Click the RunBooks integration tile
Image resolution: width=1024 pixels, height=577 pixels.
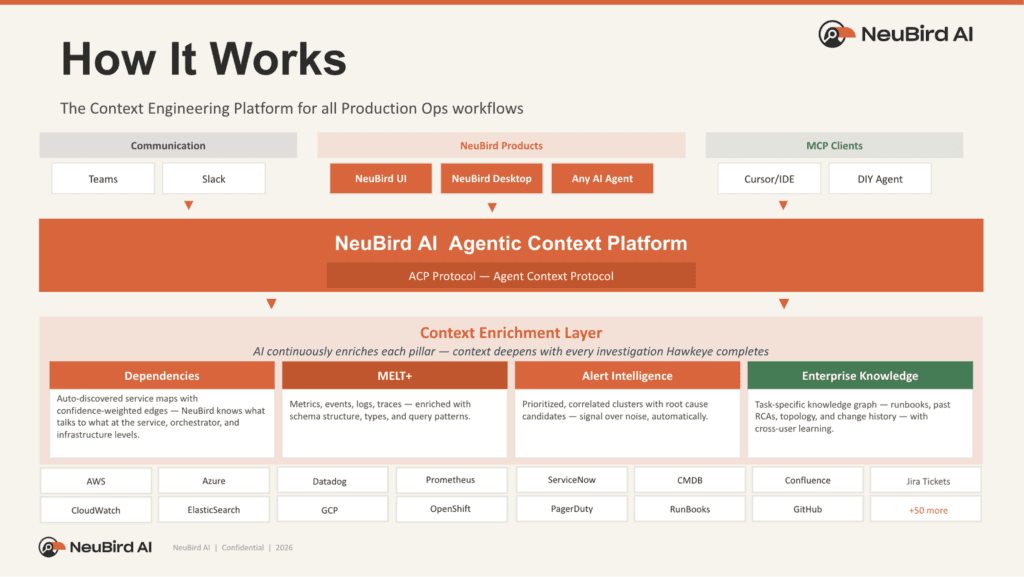pyautogui.click(x=690, y=508)
